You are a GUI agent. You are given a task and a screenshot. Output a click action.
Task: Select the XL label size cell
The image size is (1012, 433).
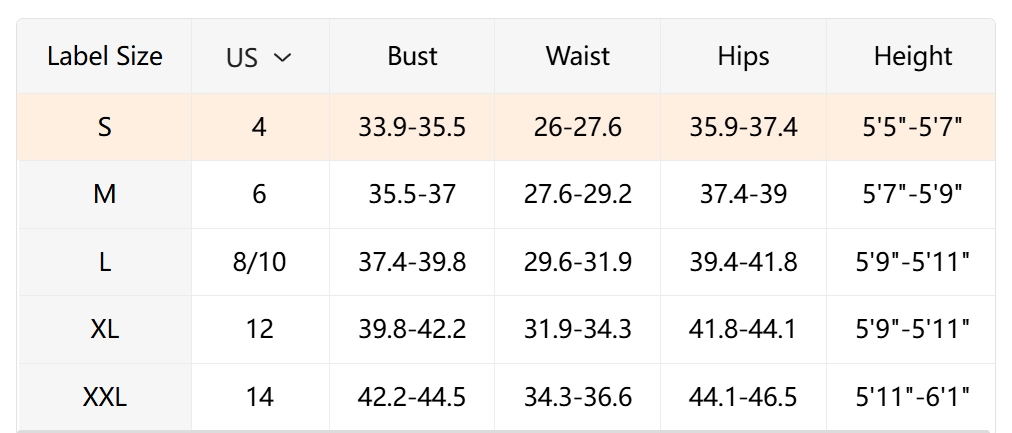coord(104,329)
